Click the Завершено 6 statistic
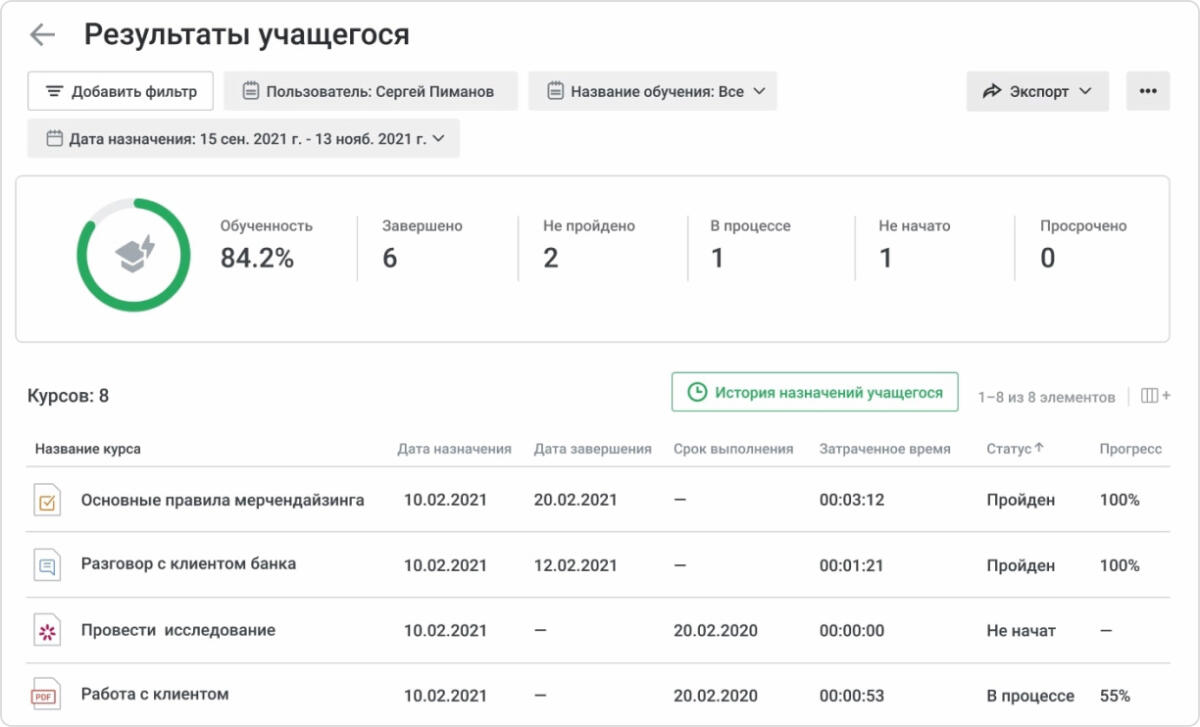Screen dimensions: 1200x727 421,245
